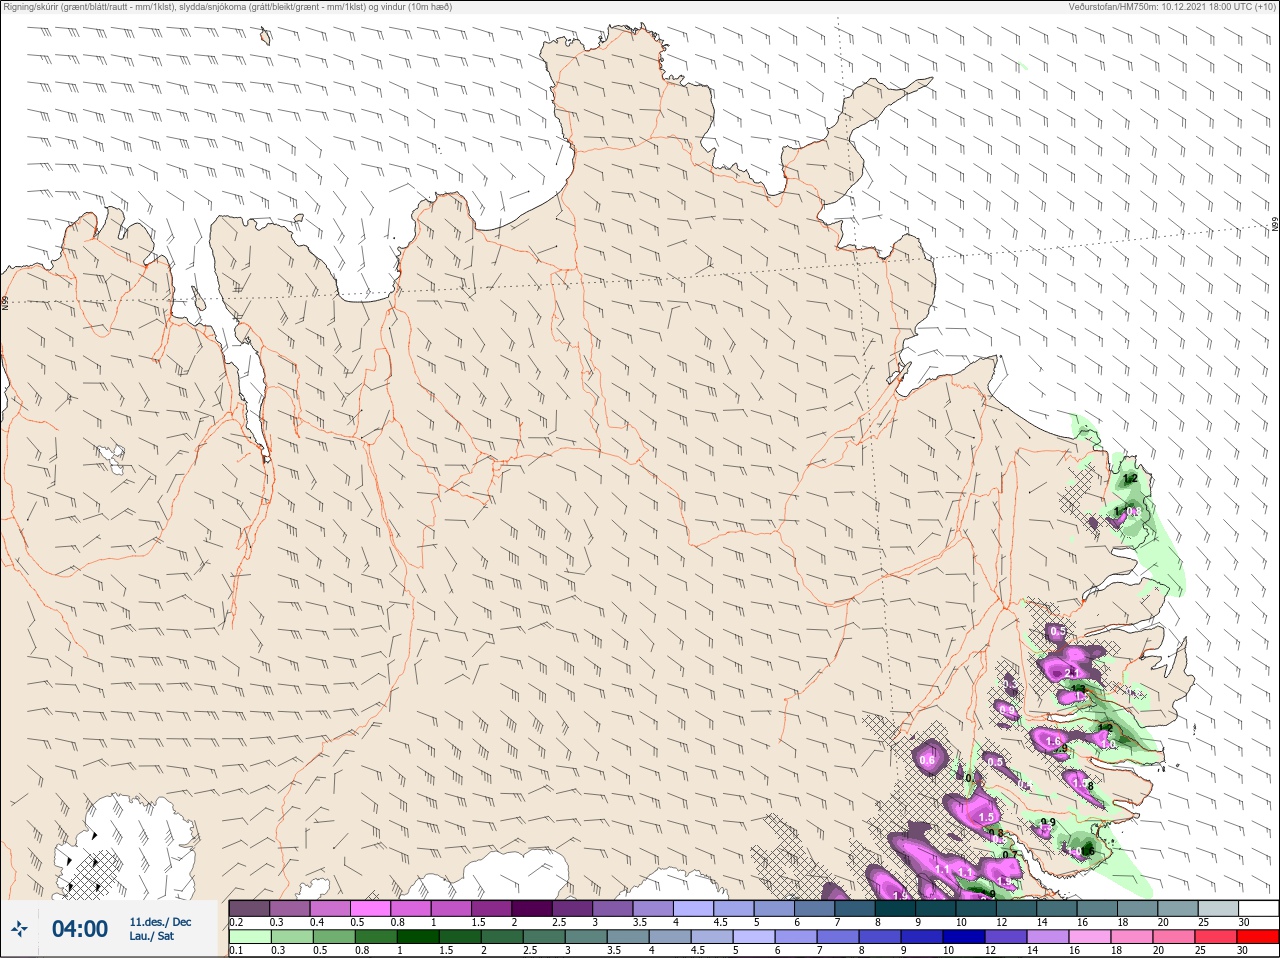Click the "Veðurstofan/HM750m" model run text
The image size is (1280, 958).
tap(1173, 7)
